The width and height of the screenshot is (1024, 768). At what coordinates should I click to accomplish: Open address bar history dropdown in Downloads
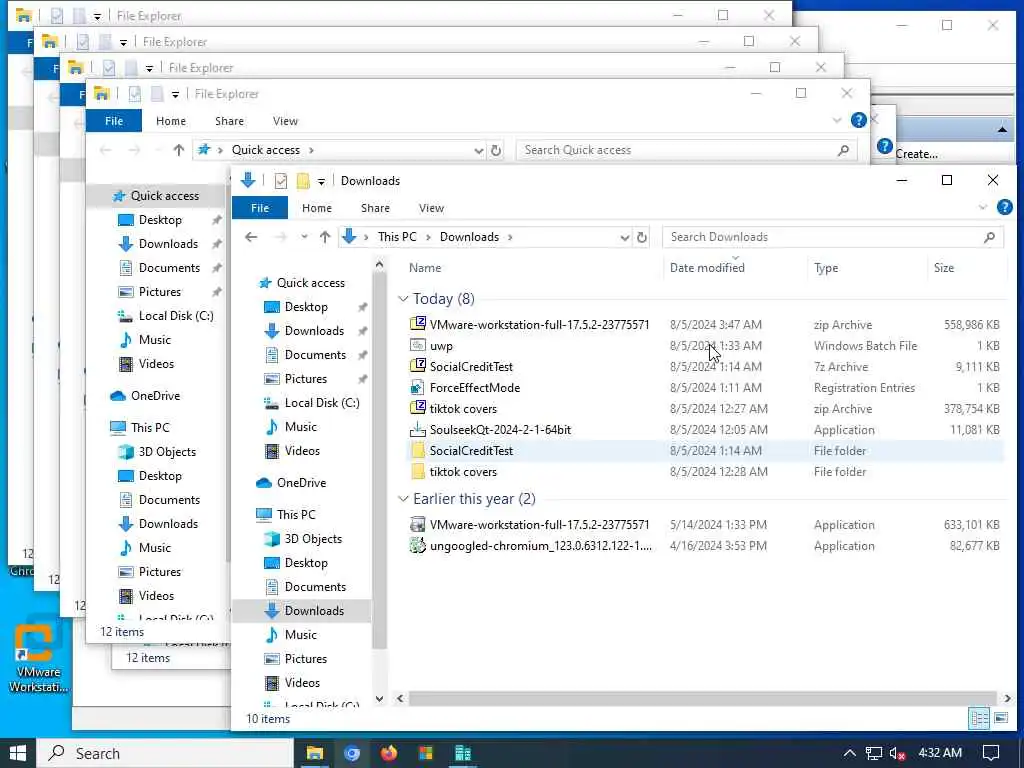click(624, 237)
